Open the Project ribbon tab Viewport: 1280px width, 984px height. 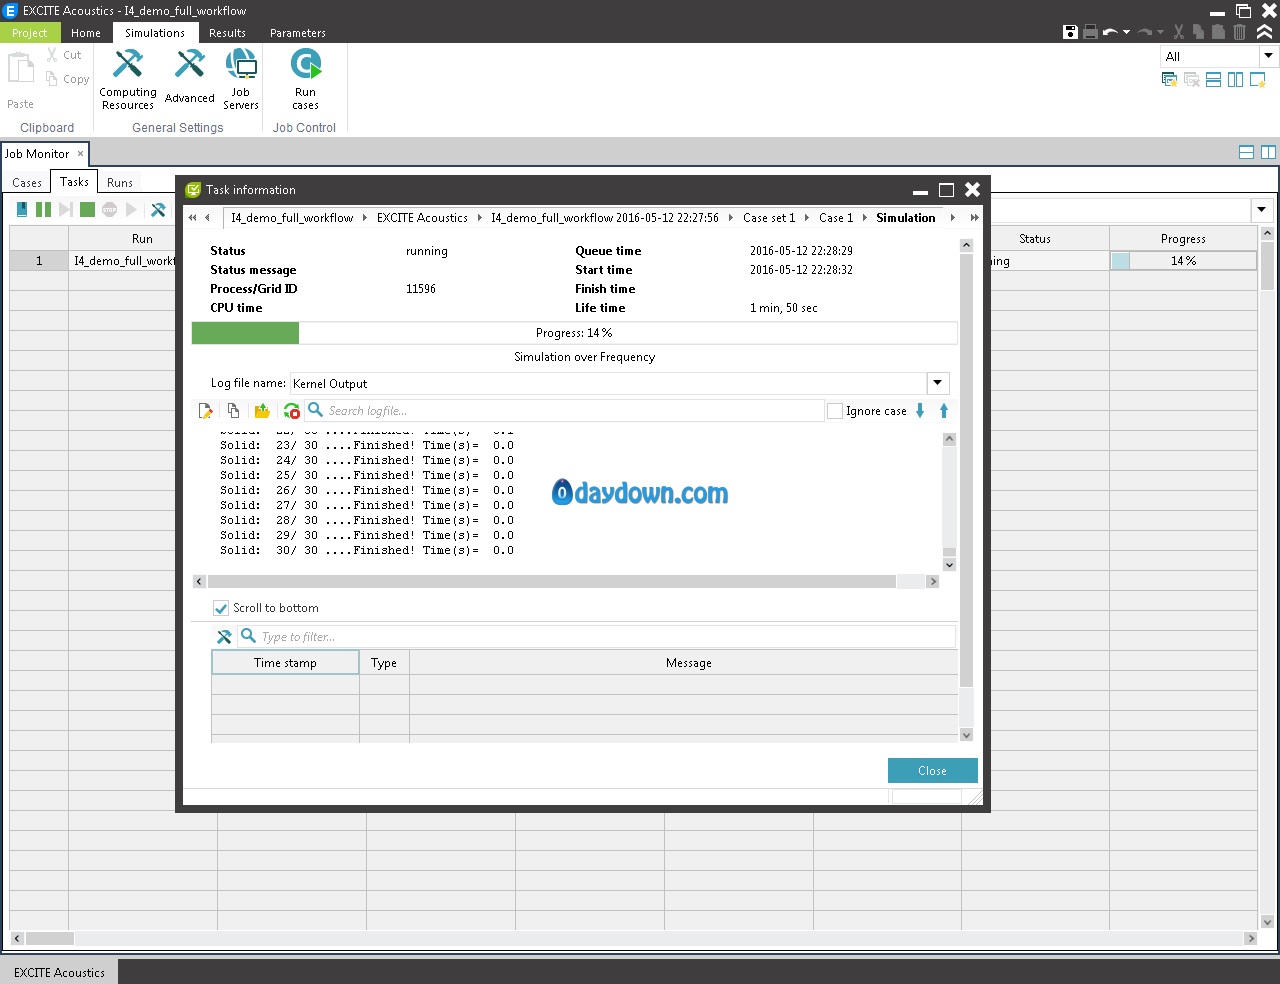point(29,33)
